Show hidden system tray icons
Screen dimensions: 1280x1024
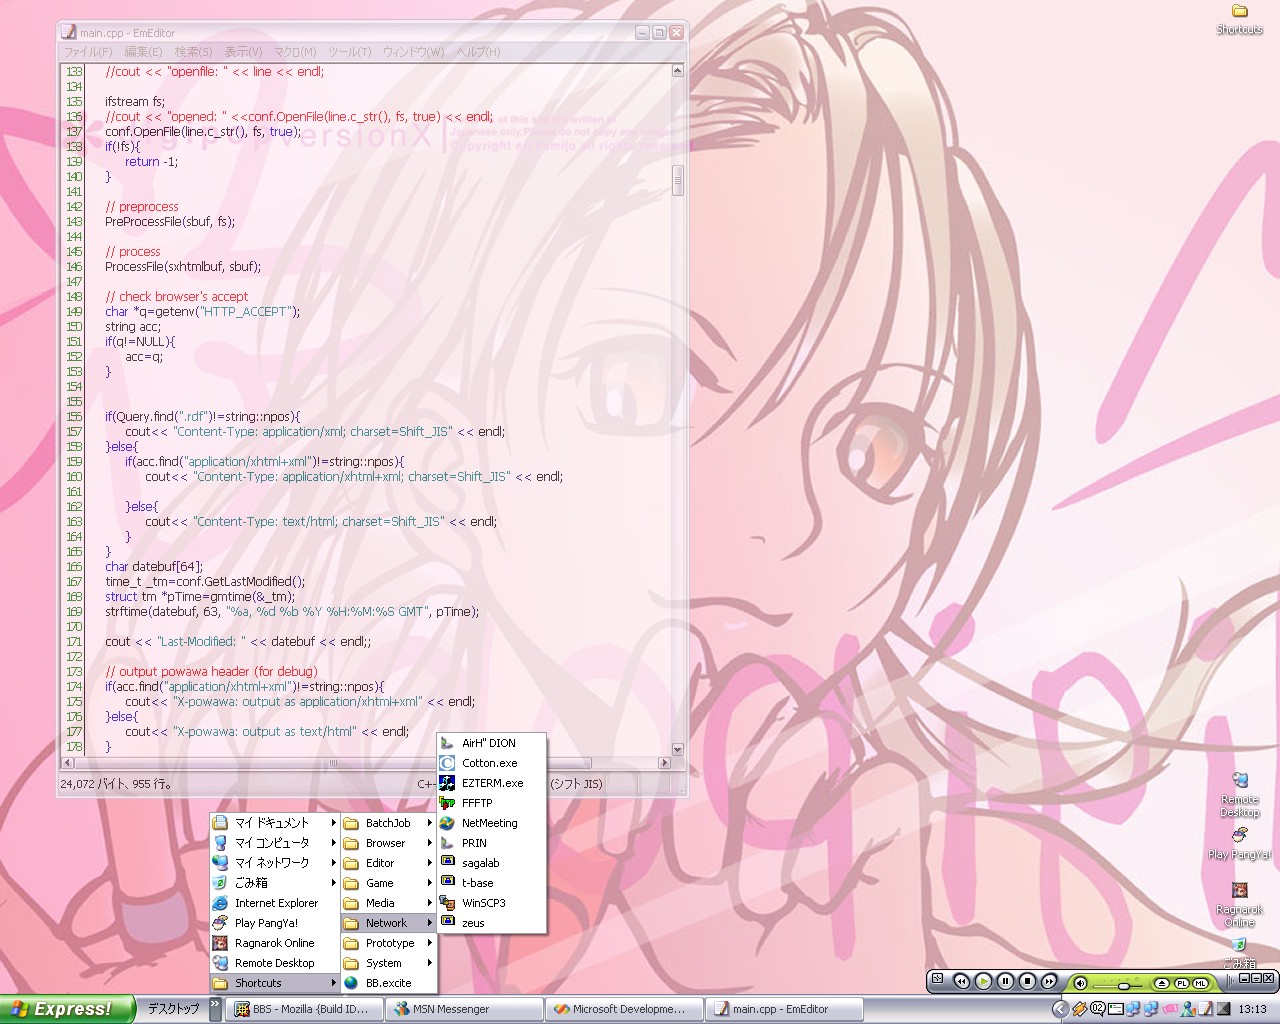click(x=1060, y=1009)
